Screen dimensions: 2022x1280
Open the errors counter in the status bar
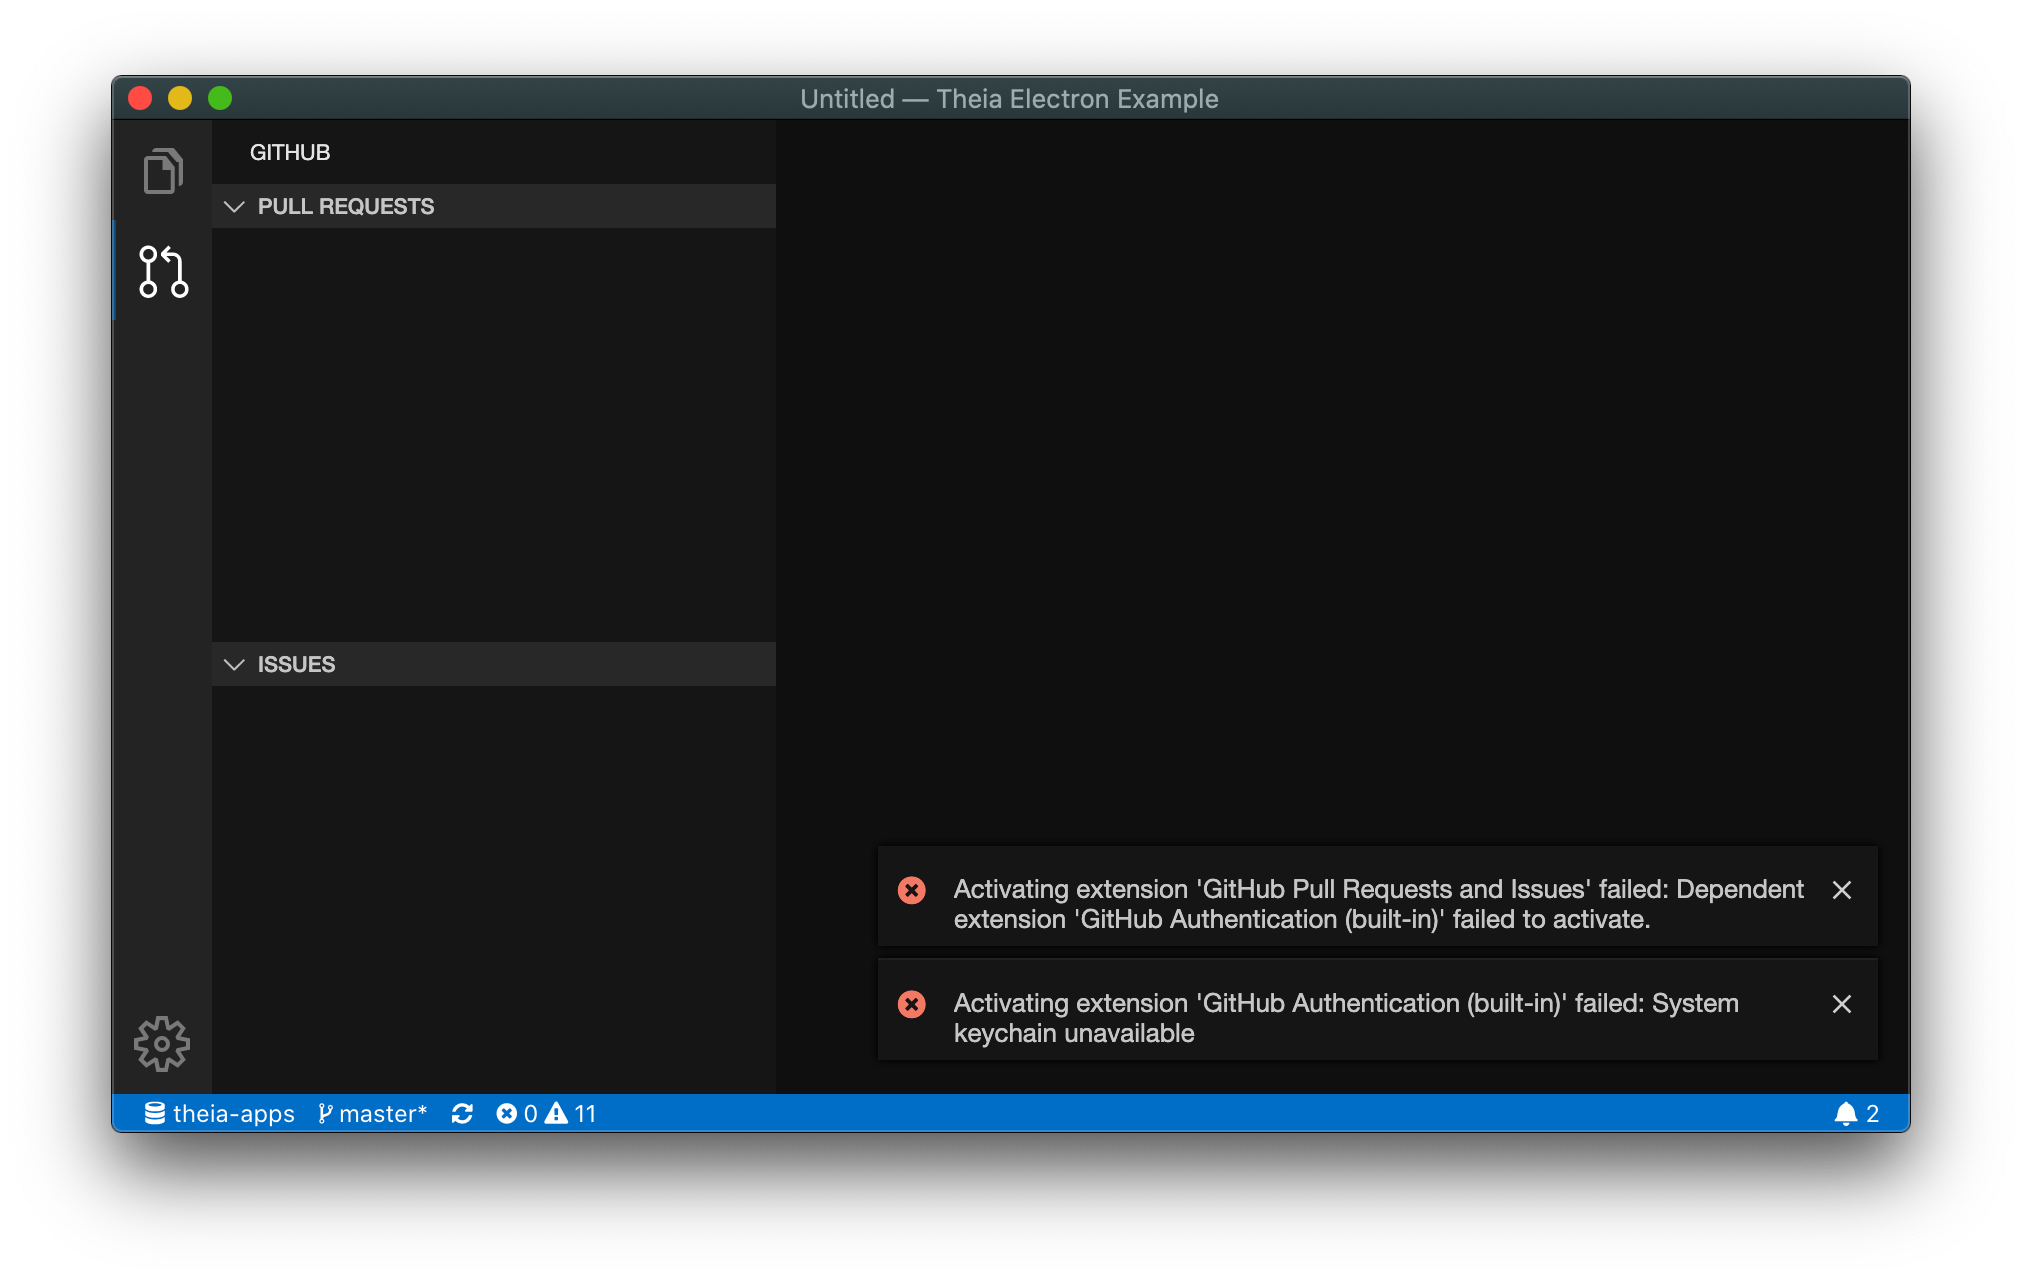coord(518,1113)
